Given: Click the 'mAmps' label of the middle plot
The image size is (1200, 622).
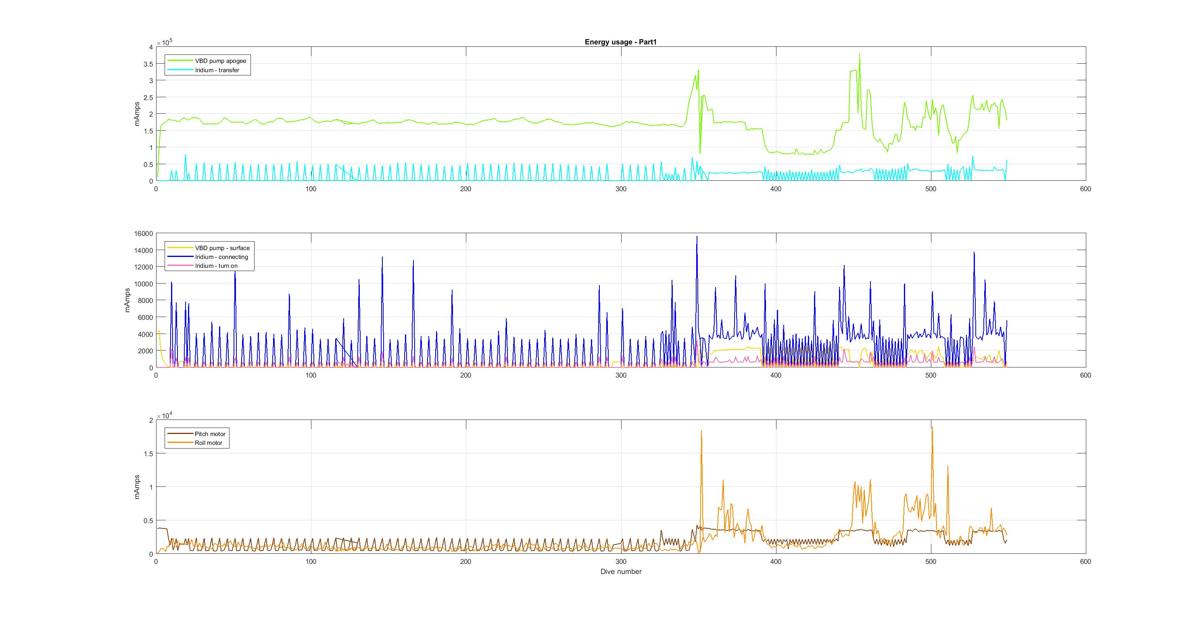Looking at the screenshot, I should (x=129, y=301).
